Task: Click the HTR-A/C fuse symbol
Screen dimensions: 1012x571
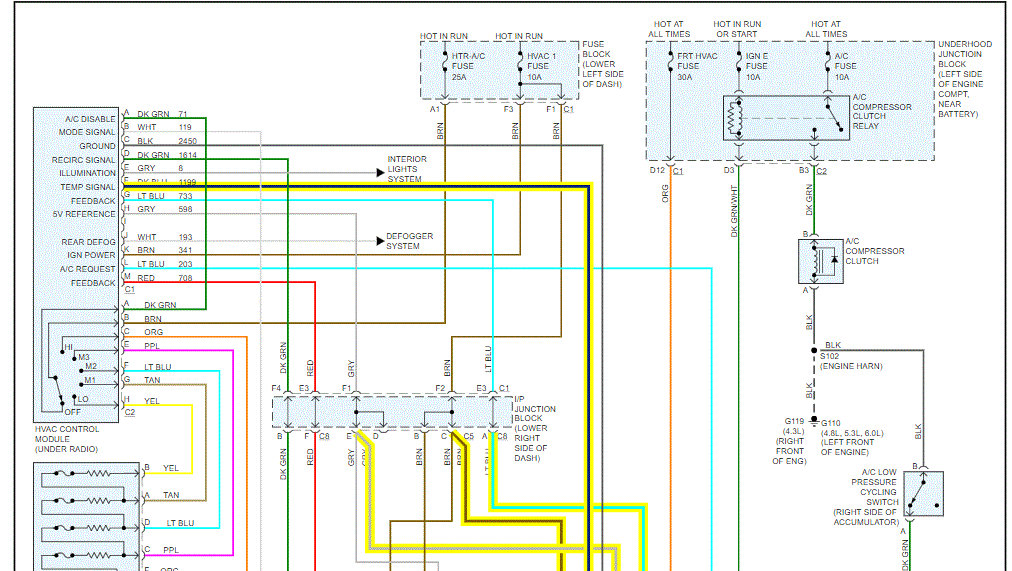Action: [445, 63]
